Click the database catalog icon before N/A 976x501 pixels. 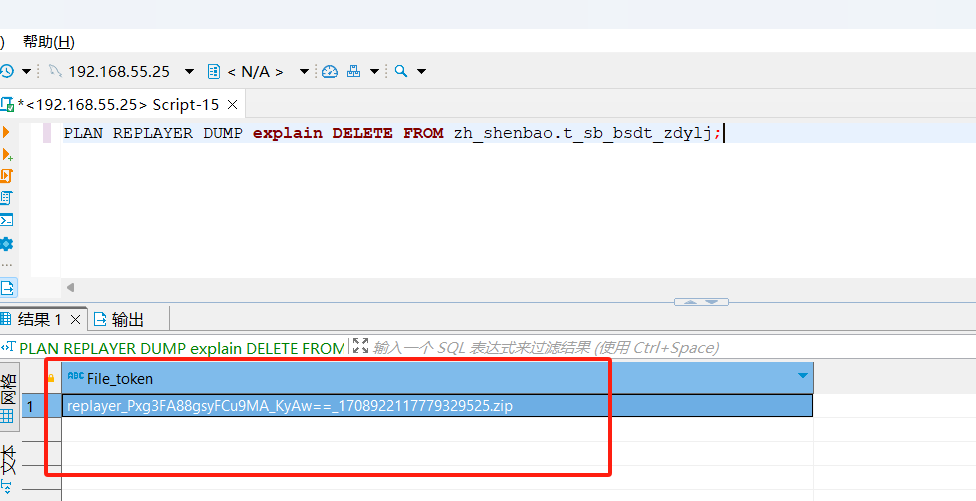click(214, 72)
